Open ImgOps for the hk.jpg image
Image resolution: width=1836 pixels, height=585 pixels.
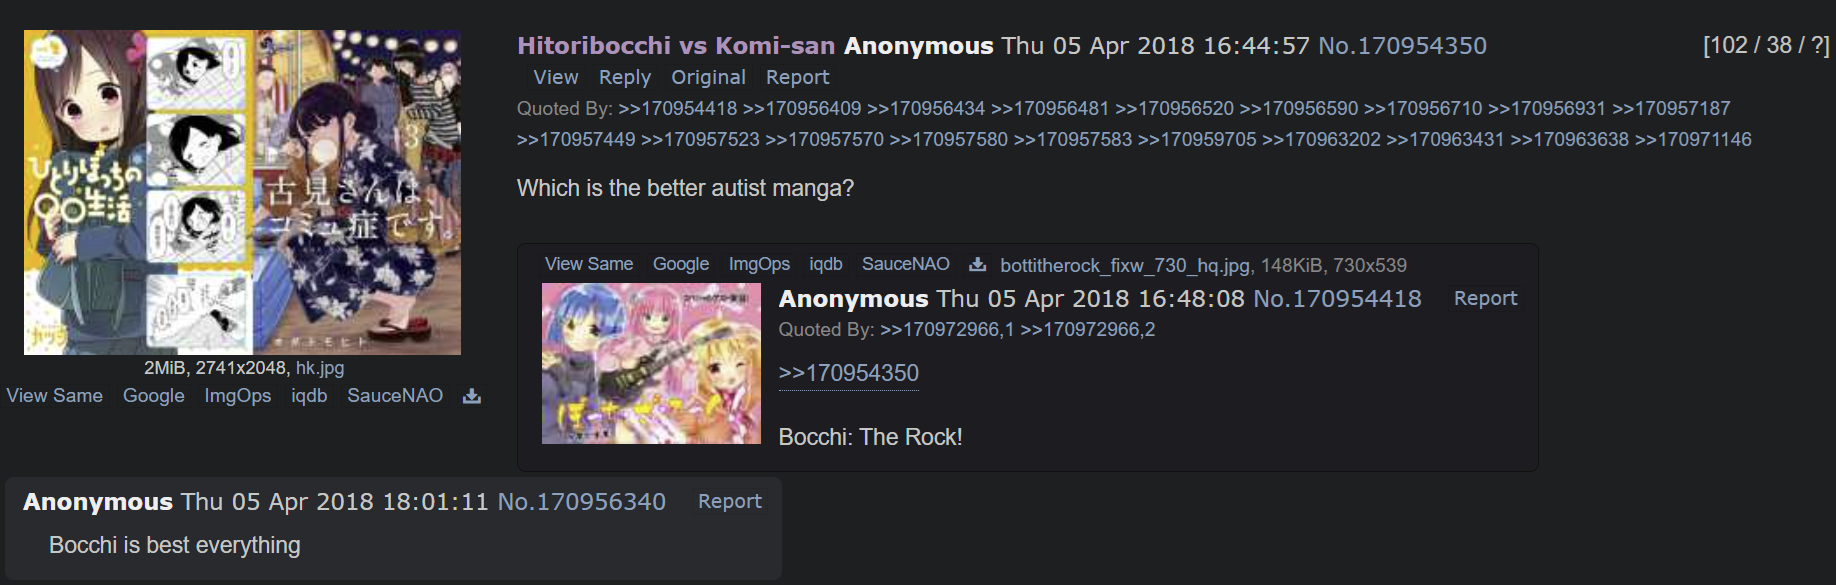[238, 395]
